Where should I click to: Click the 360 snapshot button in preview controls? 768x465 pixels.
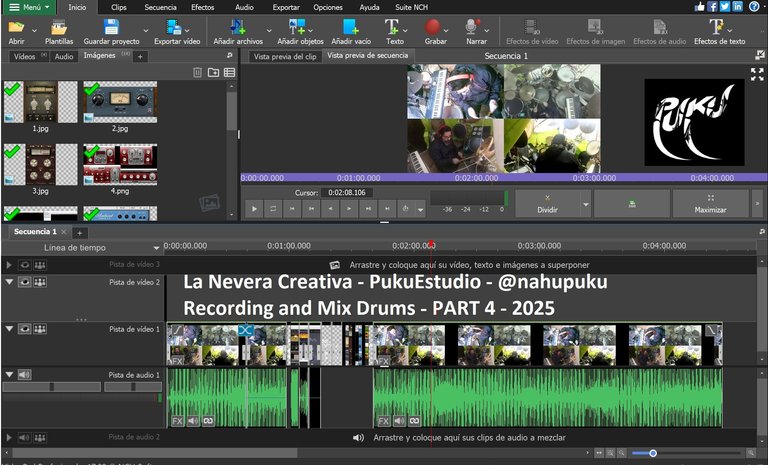tap(632, 204)
